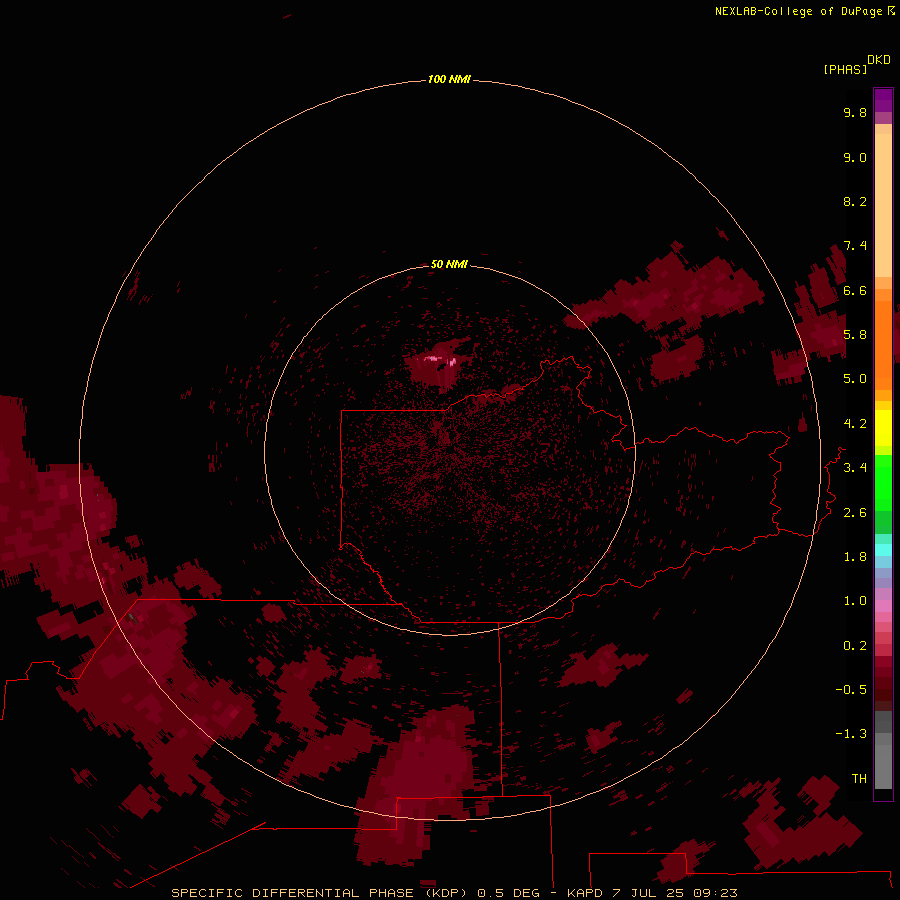Viewport: 900px width, 900px height.
Task: Pick the dark purple top color band
Action: click(x=883, y=100)
